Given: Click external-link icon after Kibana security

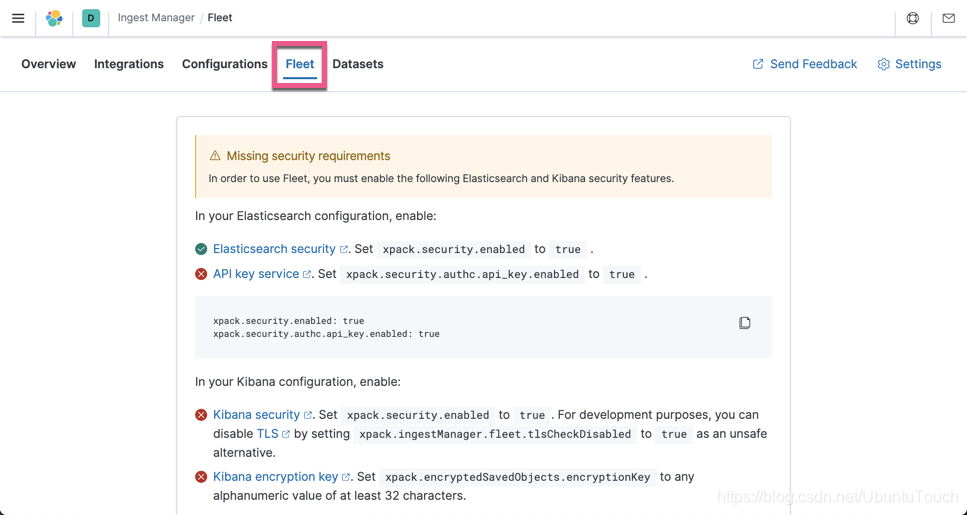Looking at the screenshot, I should click(308, 415).
